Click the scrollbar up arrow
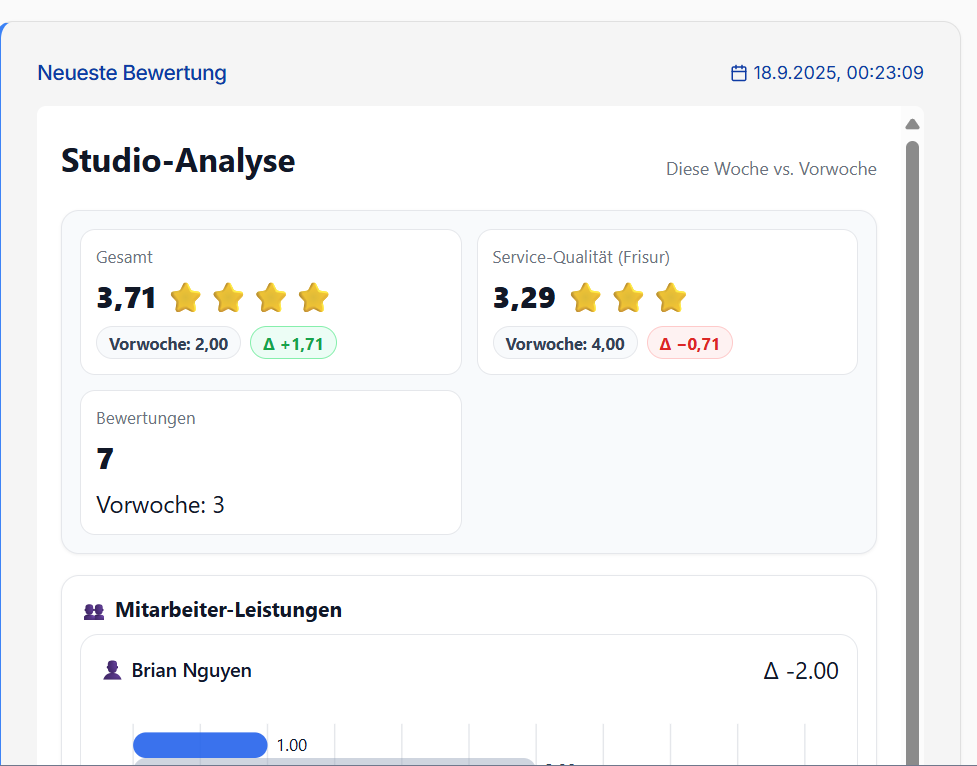977x766 pixels. pyautogui.click(x=912, y=125)
